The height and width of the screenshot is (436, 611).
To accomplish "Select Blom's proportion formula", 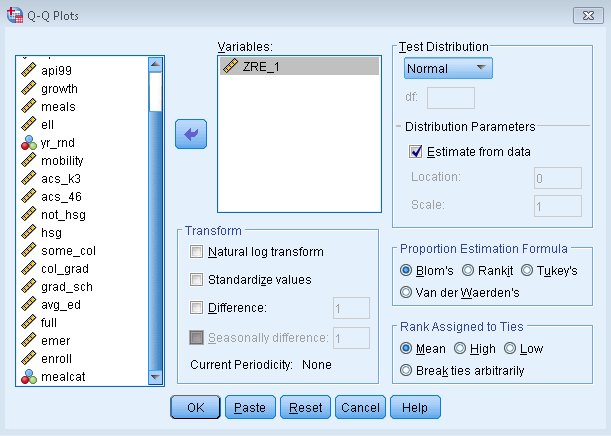I will 406,270.
